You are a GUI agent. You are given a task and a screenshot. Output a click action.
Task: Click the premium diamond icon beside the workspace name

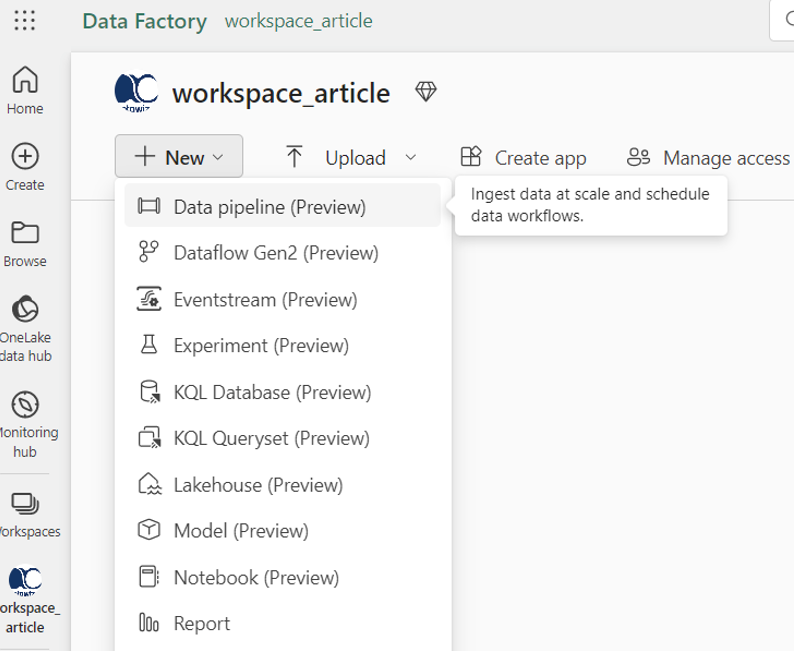[x=426, y=93]
